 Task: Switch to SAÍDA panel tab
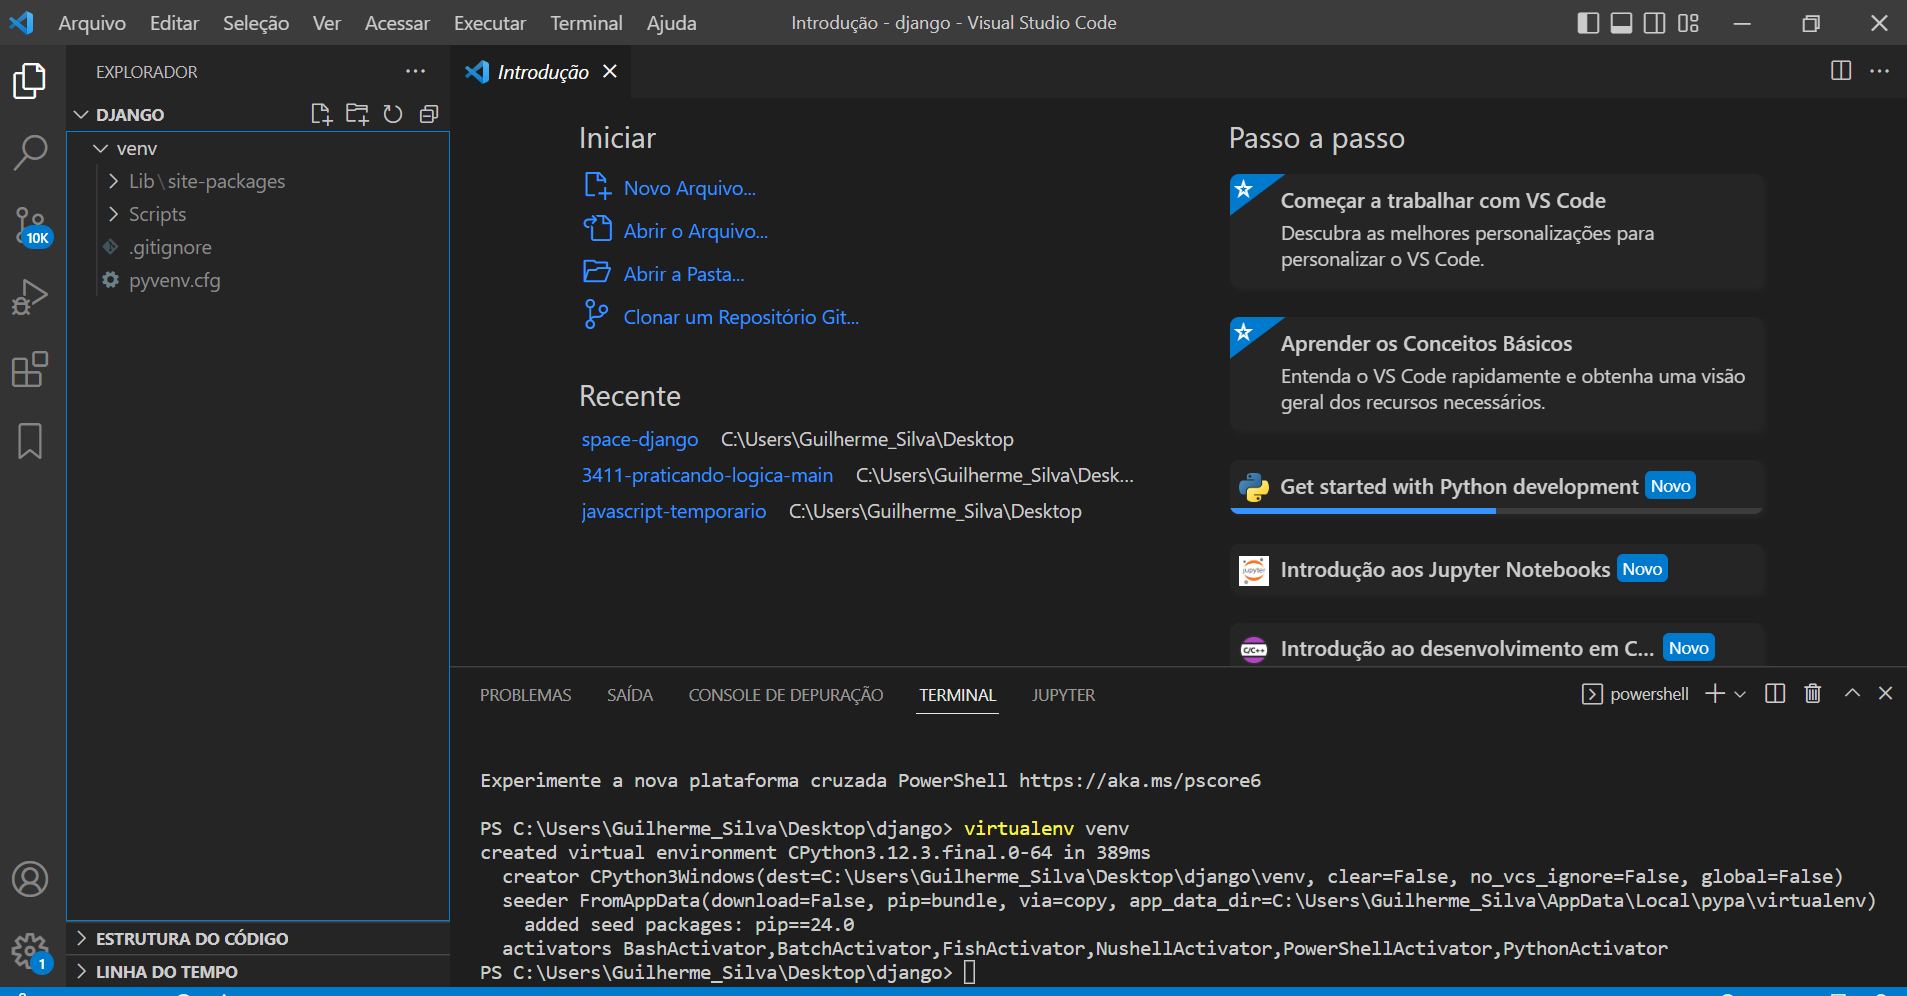pos(630,695)
